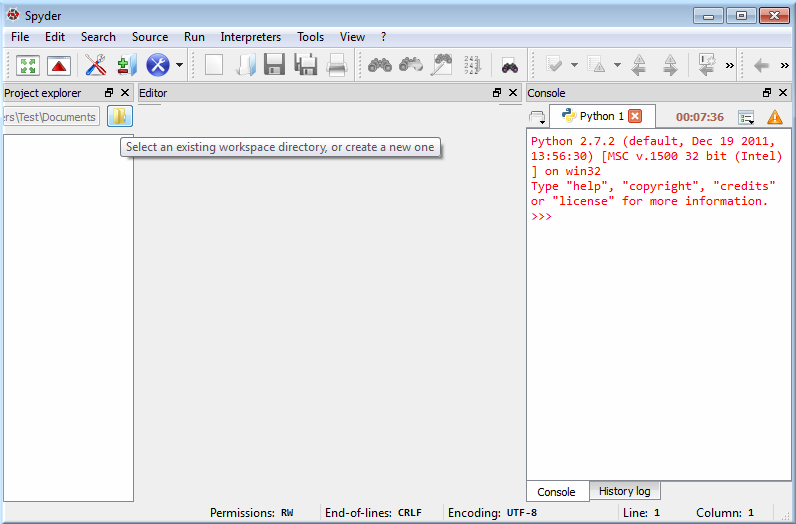Image resolution: width=796 pixels, height=524 pixels.
Task: Close the Editor pane
Action: (x=513, y=93)
